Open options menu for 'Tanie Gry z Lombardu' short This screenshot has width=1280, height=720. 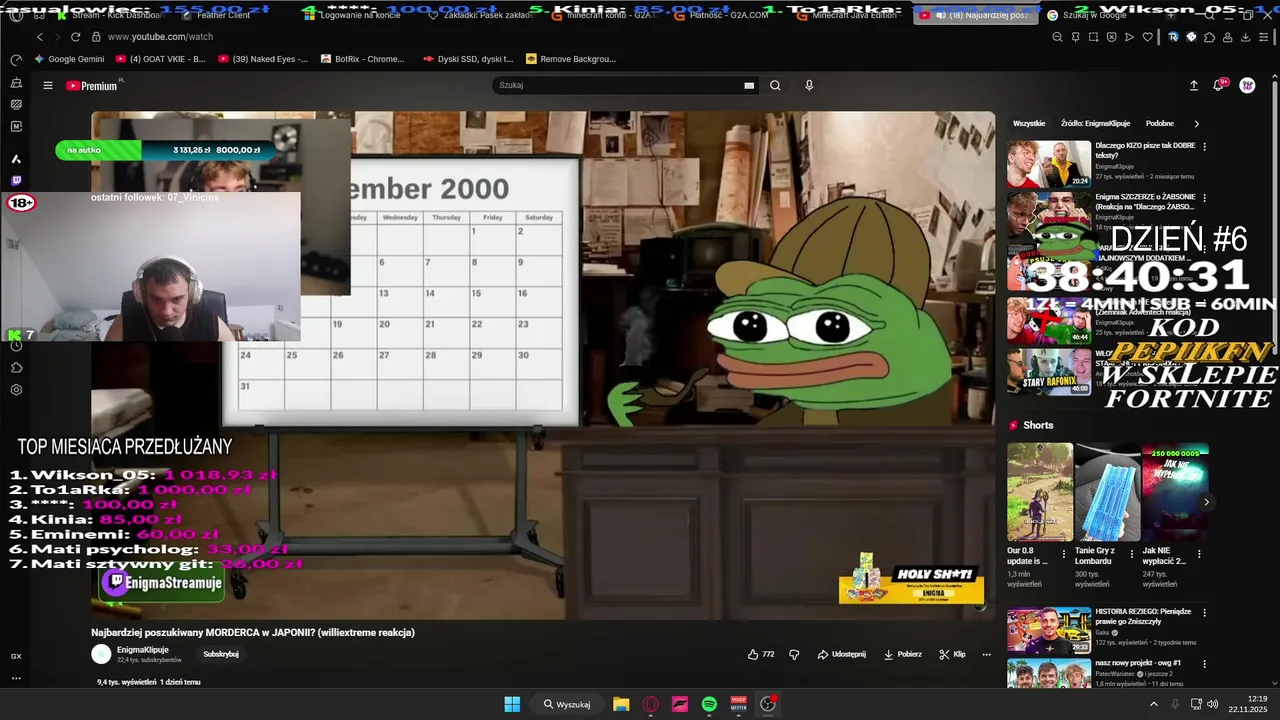coord(1131,553)
